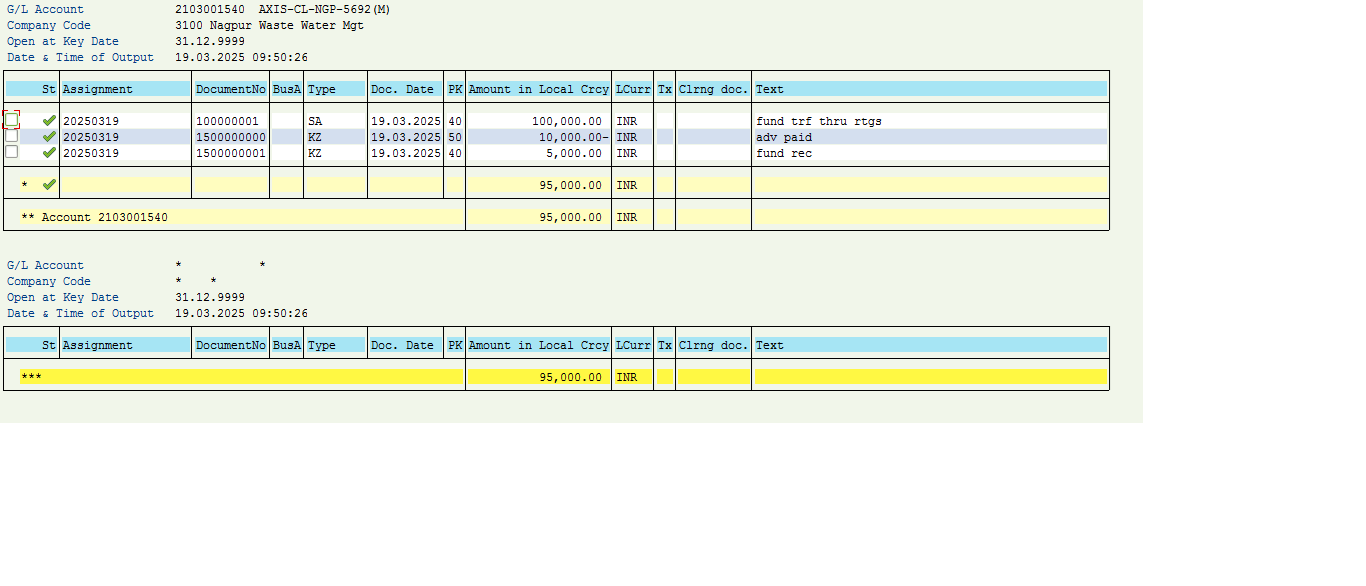
Task: Click 'Assignment' column header in upper table
Action: (x=98, y=89)
